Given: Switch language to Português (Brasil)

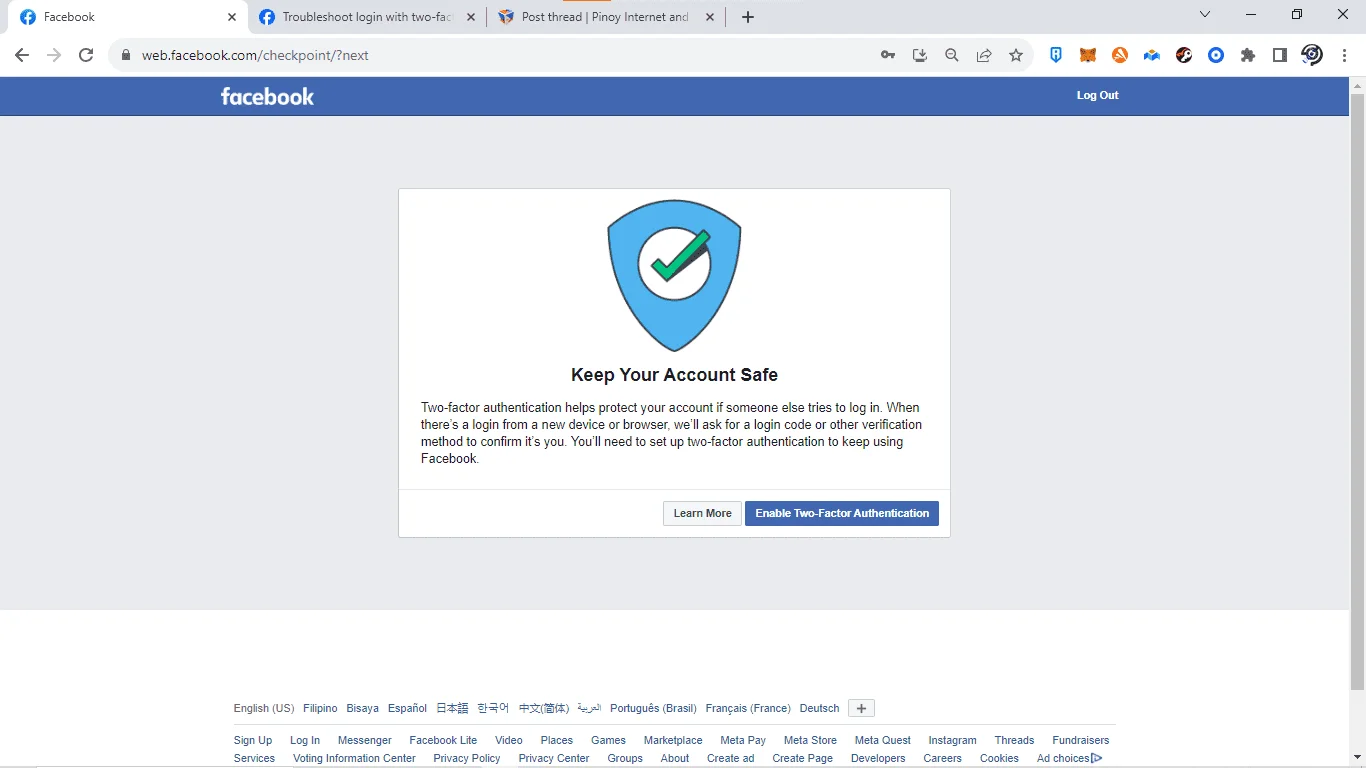Looking at the screenshot, I should coord(653,708).
